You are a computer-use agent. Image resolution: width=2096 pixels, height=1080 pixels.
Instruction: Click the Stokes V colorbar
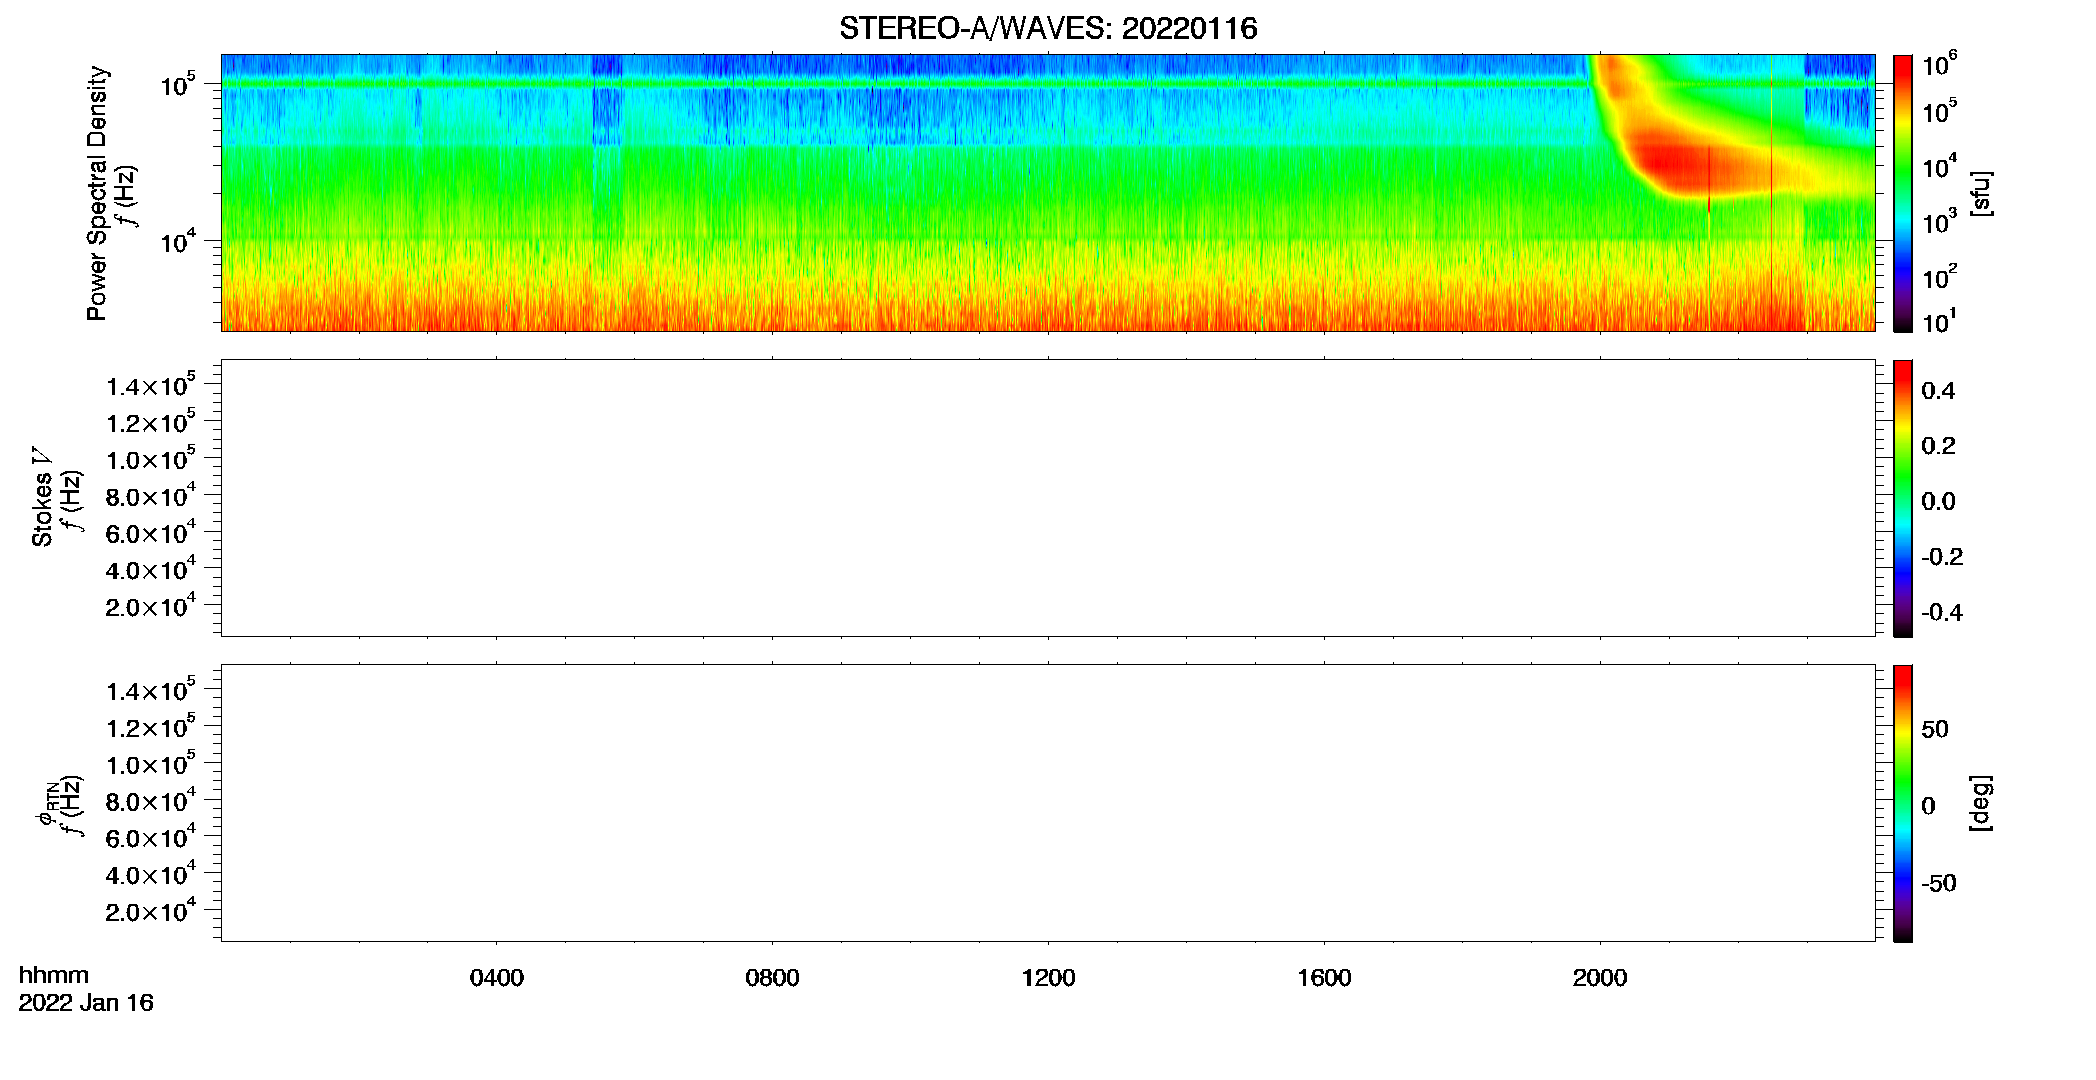coord(1903,498)
